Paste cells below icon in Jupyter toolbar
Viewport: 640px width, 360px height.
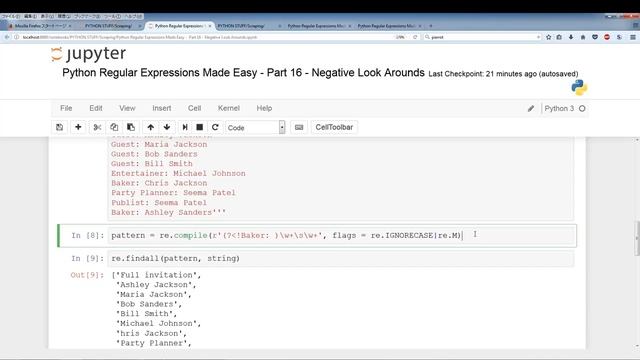131,127
